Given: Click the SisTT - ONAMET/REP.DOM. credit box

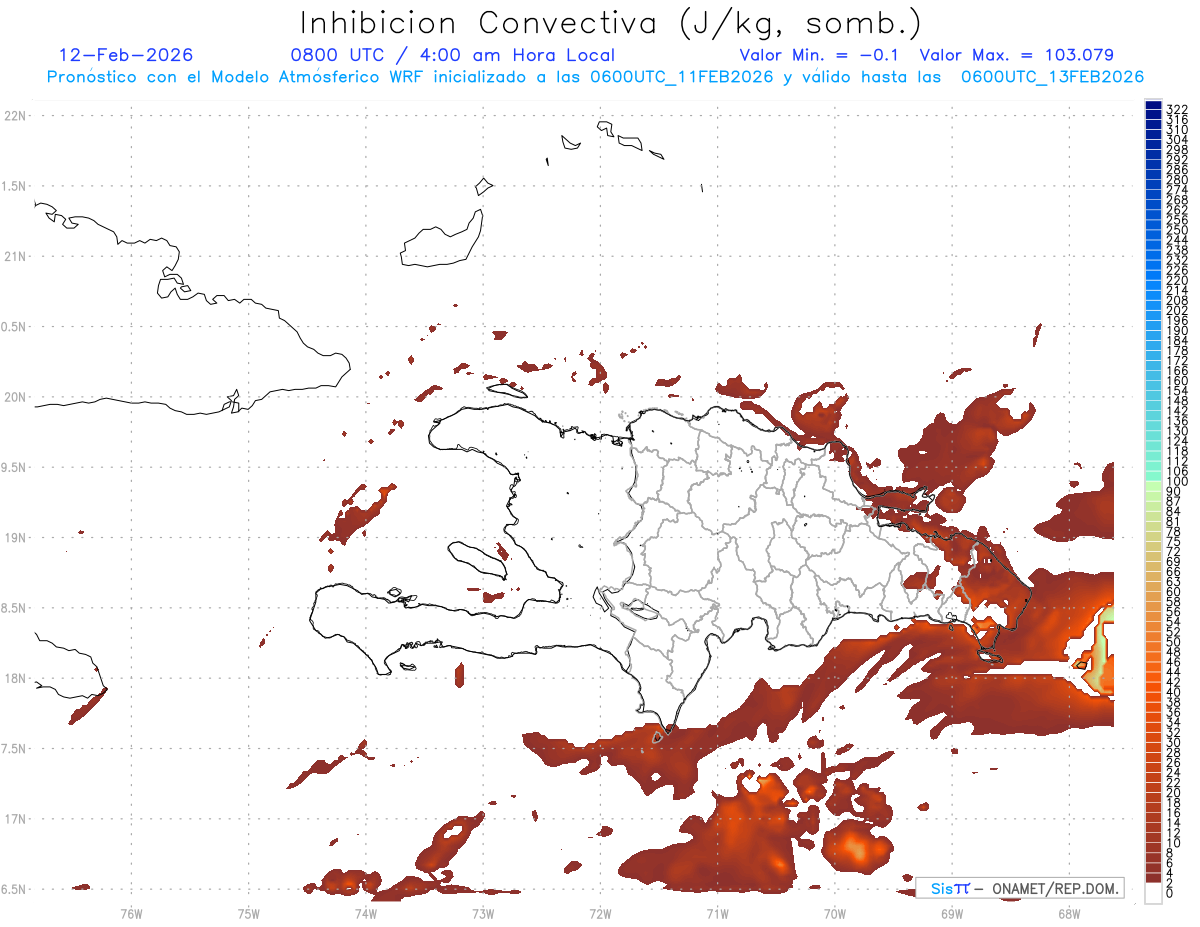Looking at the screenshot, I should (x=1020, y=888).
